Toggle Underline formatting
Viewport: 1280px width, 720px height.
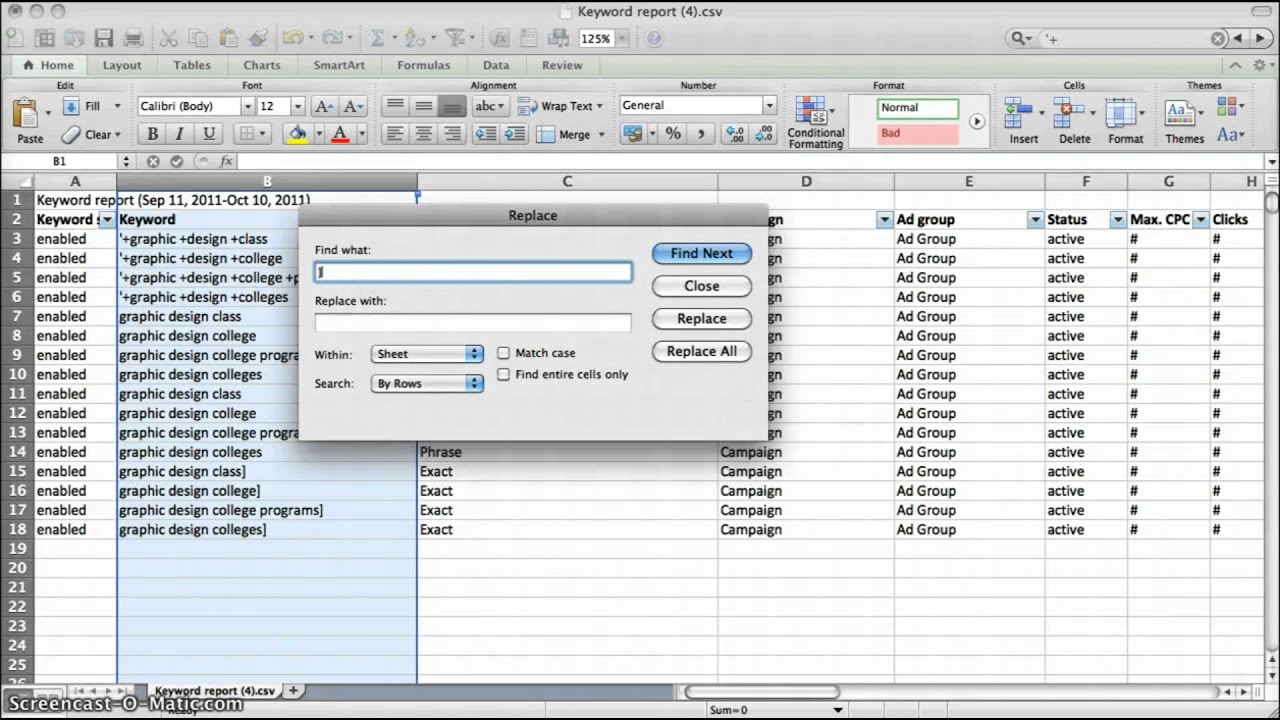[x=209, y=134]
